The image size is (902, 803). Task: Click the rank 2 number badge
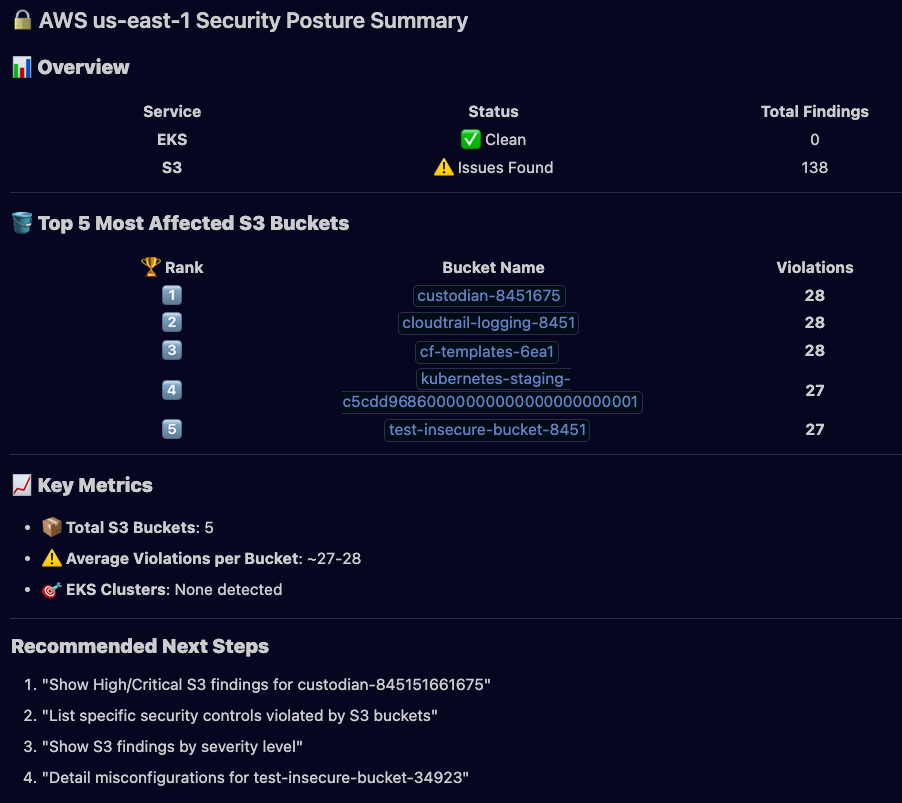(171, 323)
